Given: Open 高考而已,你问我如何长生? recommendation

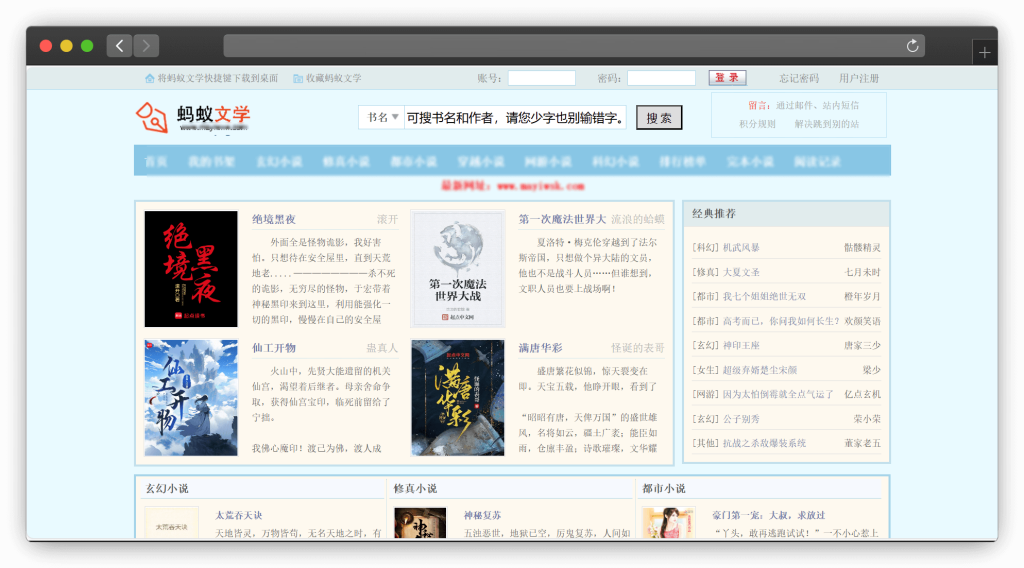Looking at the screenshot, I should tap(781, 321).
